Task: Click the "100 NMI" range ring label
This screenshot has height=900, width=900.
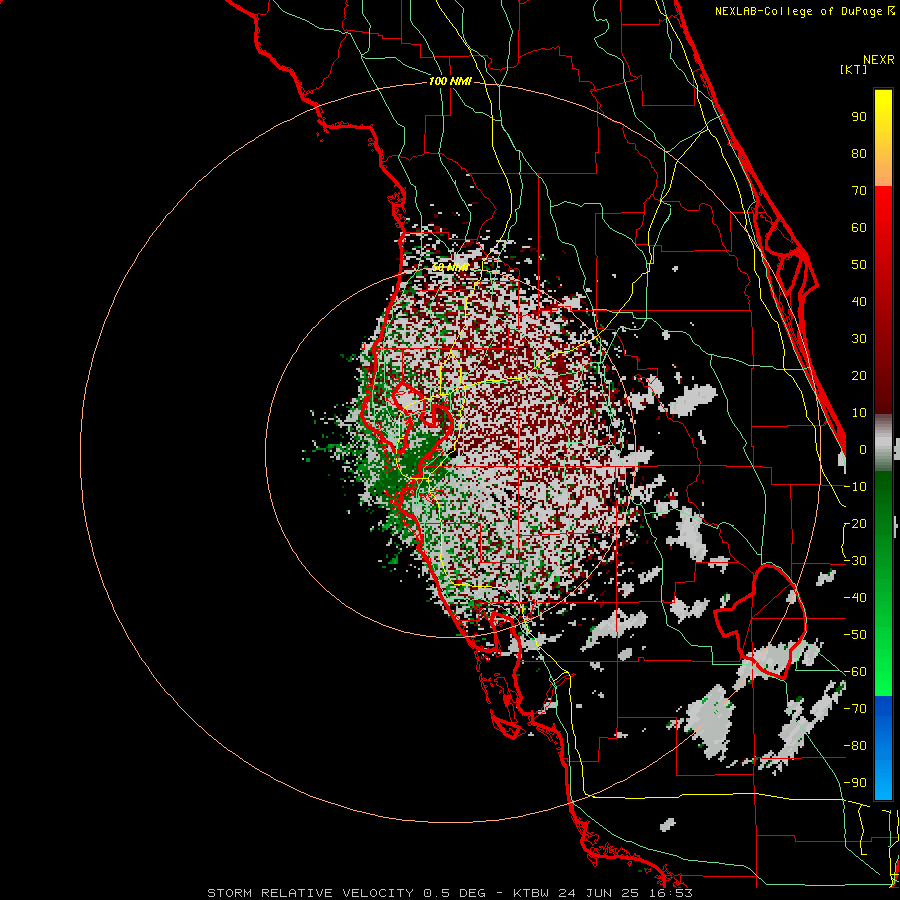Action: [450, 82]
